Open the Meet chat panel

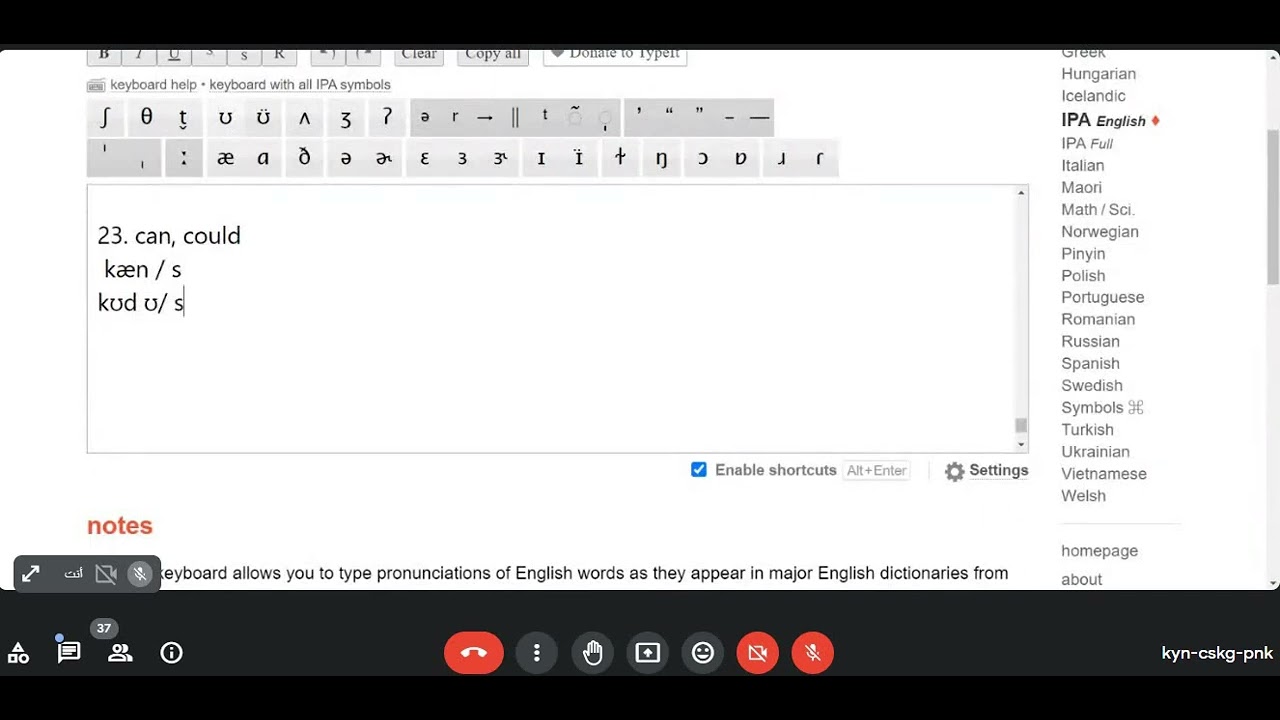69,653
